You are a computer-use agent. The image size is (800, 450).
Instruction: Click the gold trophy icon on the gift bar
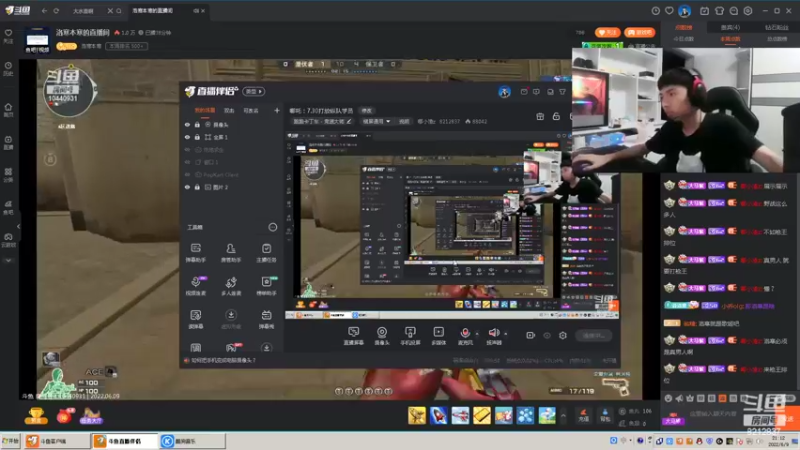36,416
